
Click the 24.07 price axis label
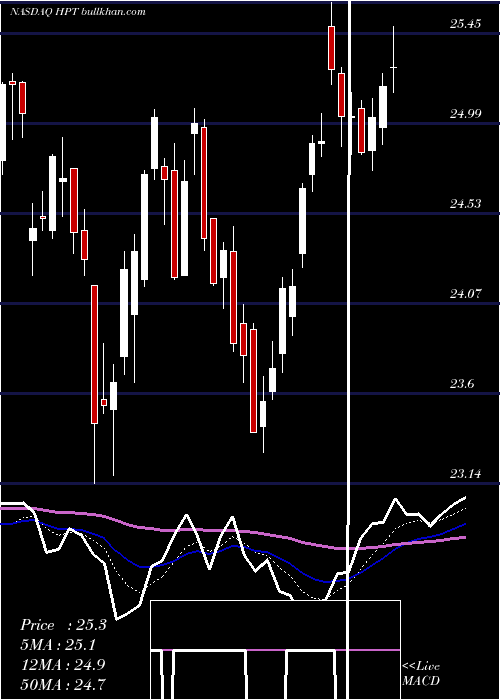(466, 293)
